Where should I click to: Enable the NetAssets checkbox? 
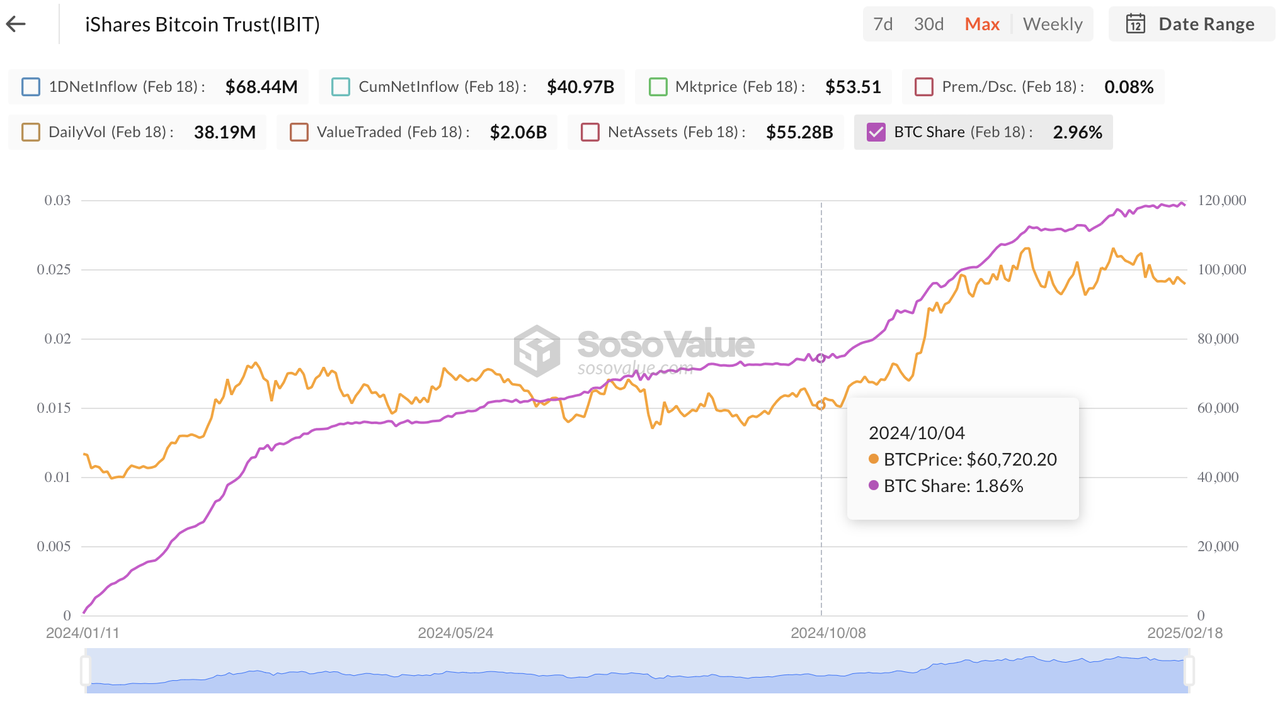click(x=590, y=132)
